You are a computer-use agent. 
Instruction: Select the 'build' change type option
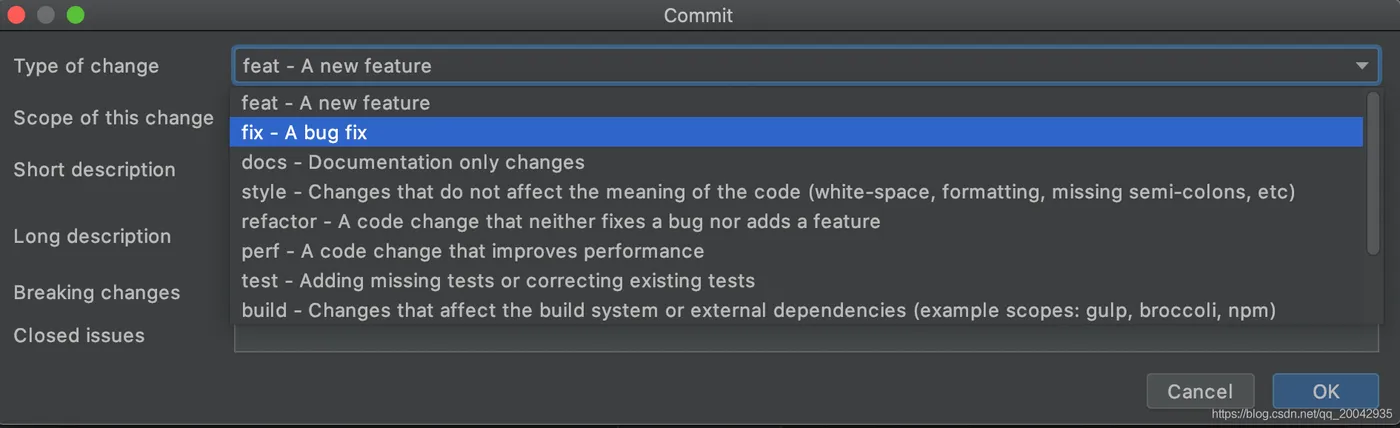coord(757,311)
